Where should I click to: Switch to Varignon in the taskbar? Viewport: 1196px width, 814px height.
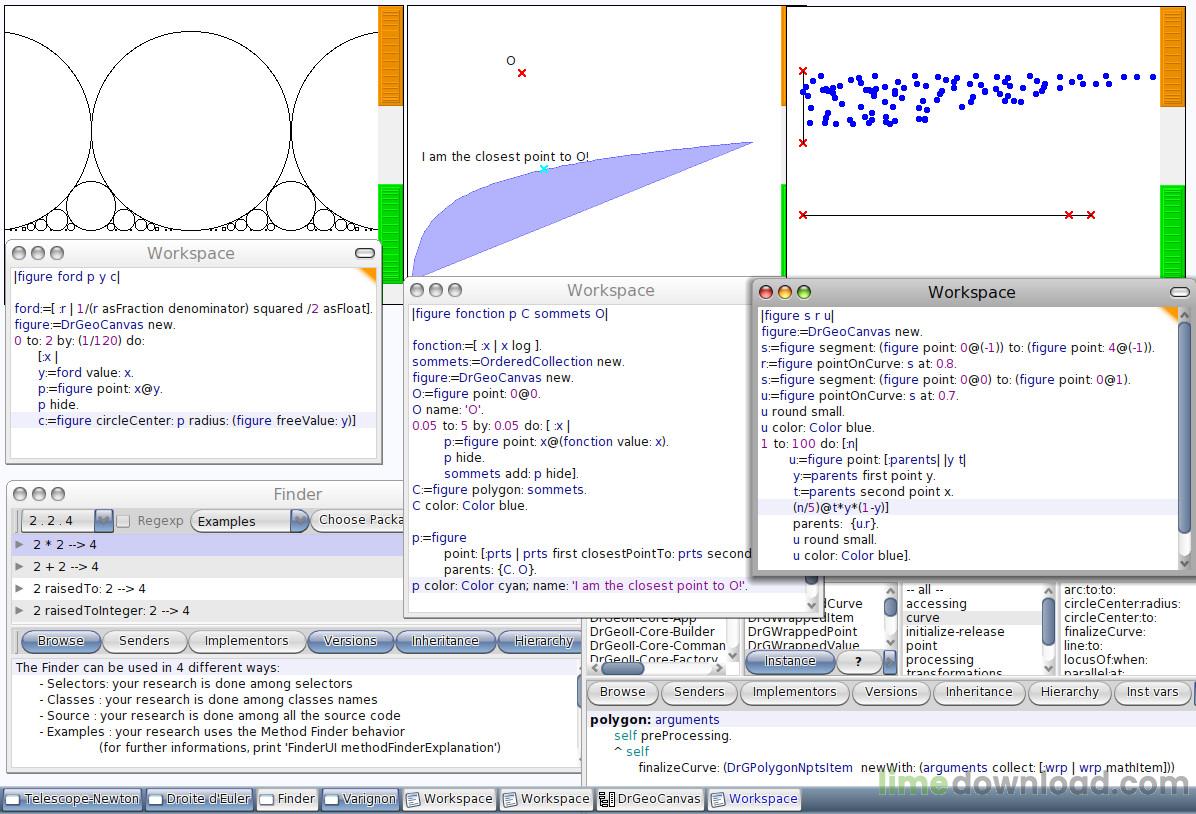click(361, 799)
